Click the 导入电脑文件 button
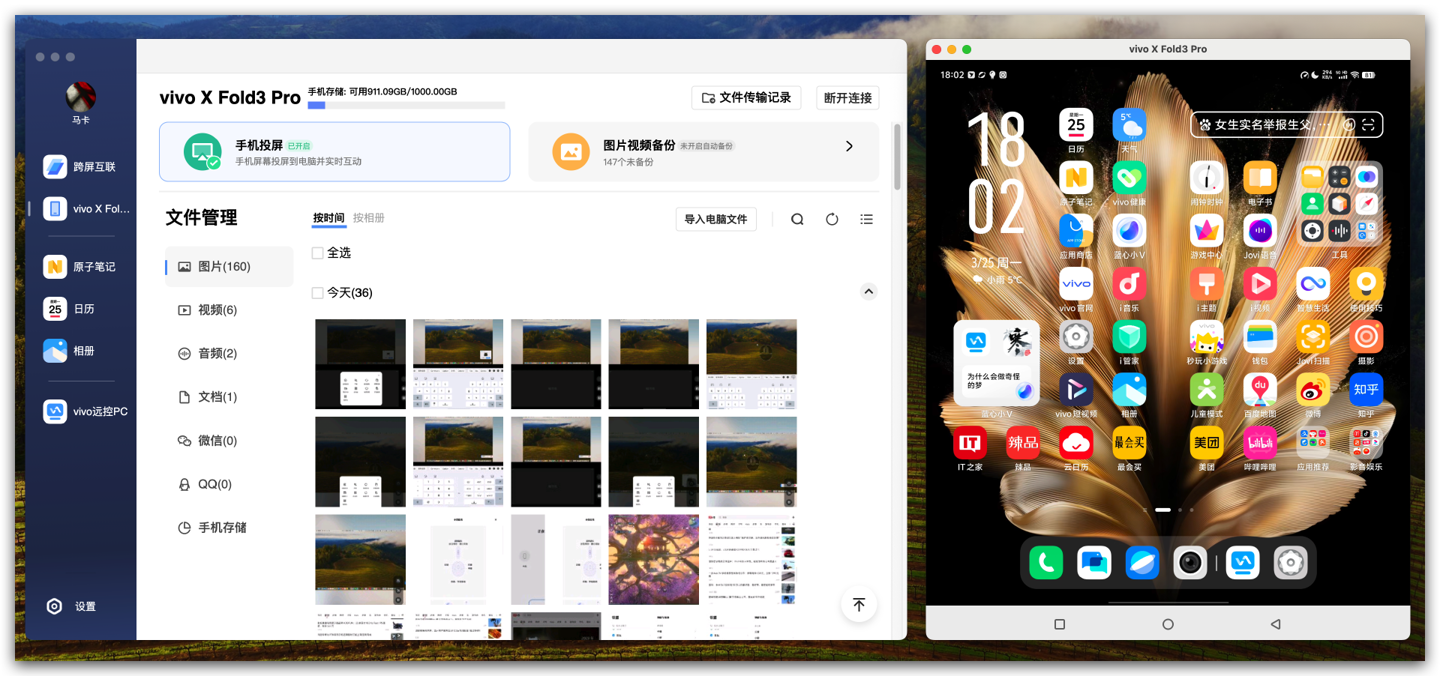 [715, 219]
